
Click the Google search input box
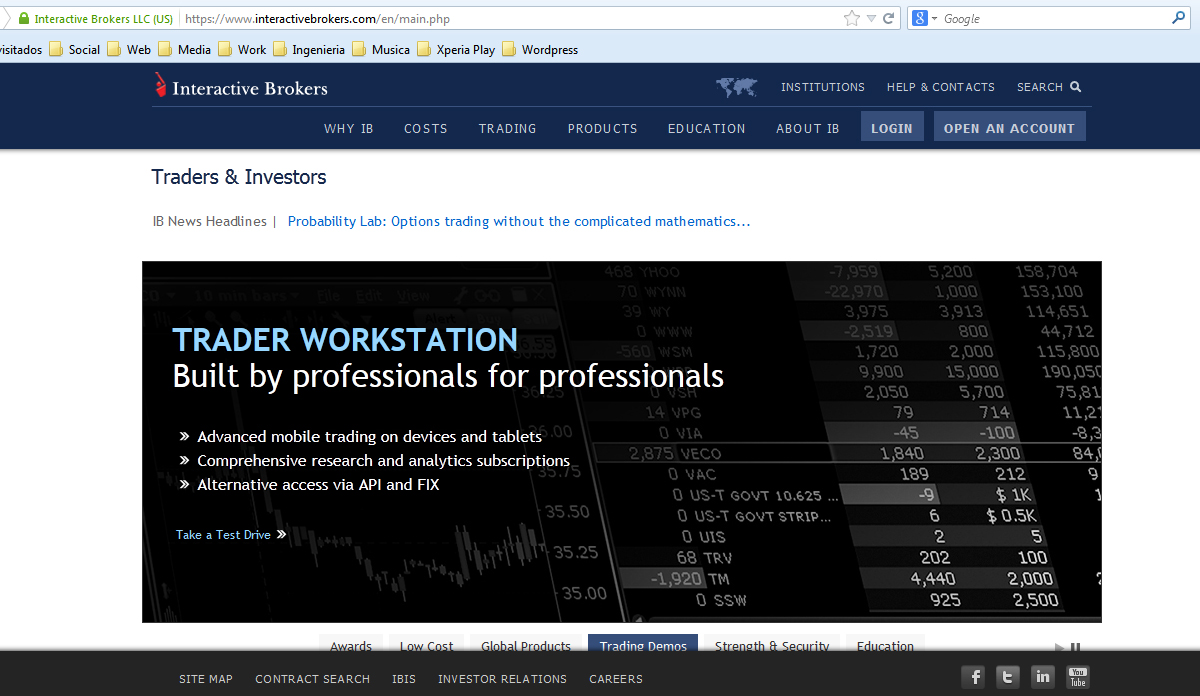(x=1055, y=18)
